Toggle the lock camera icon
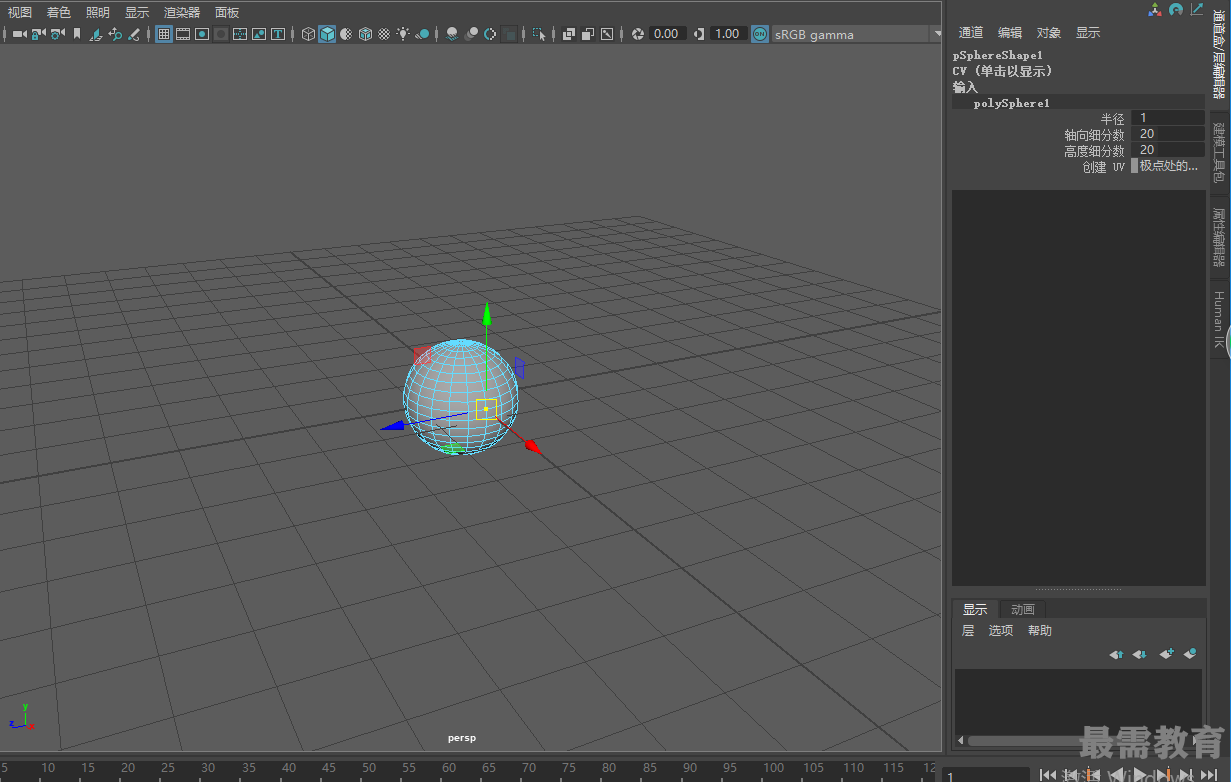This screenshot has height=782, width=1231. (38, 34)
